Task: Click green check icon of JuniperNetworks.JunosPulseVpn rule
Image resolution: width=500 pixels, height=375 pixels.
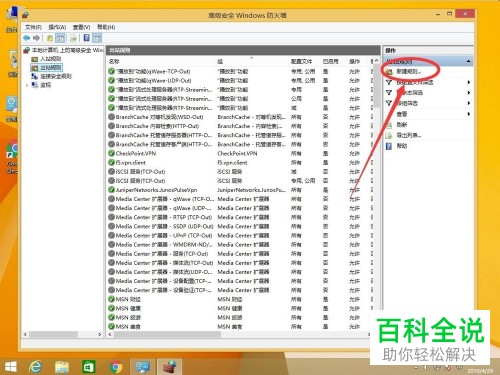Action: 111,190
